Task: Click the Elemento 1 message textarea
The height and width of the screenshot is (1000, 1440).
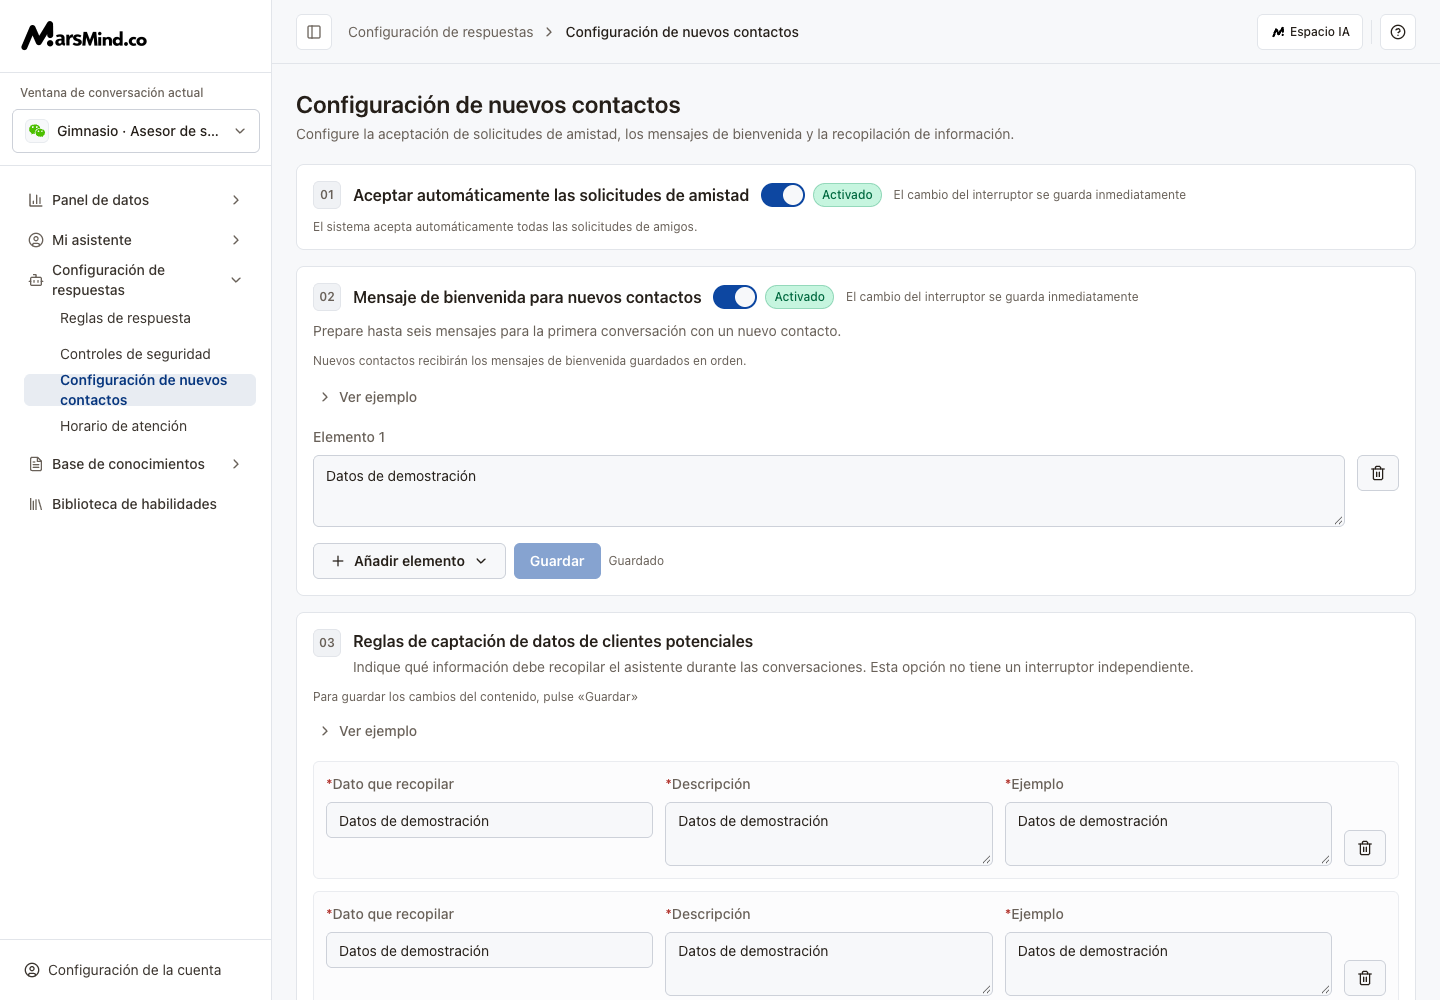Action: (829, 491)
